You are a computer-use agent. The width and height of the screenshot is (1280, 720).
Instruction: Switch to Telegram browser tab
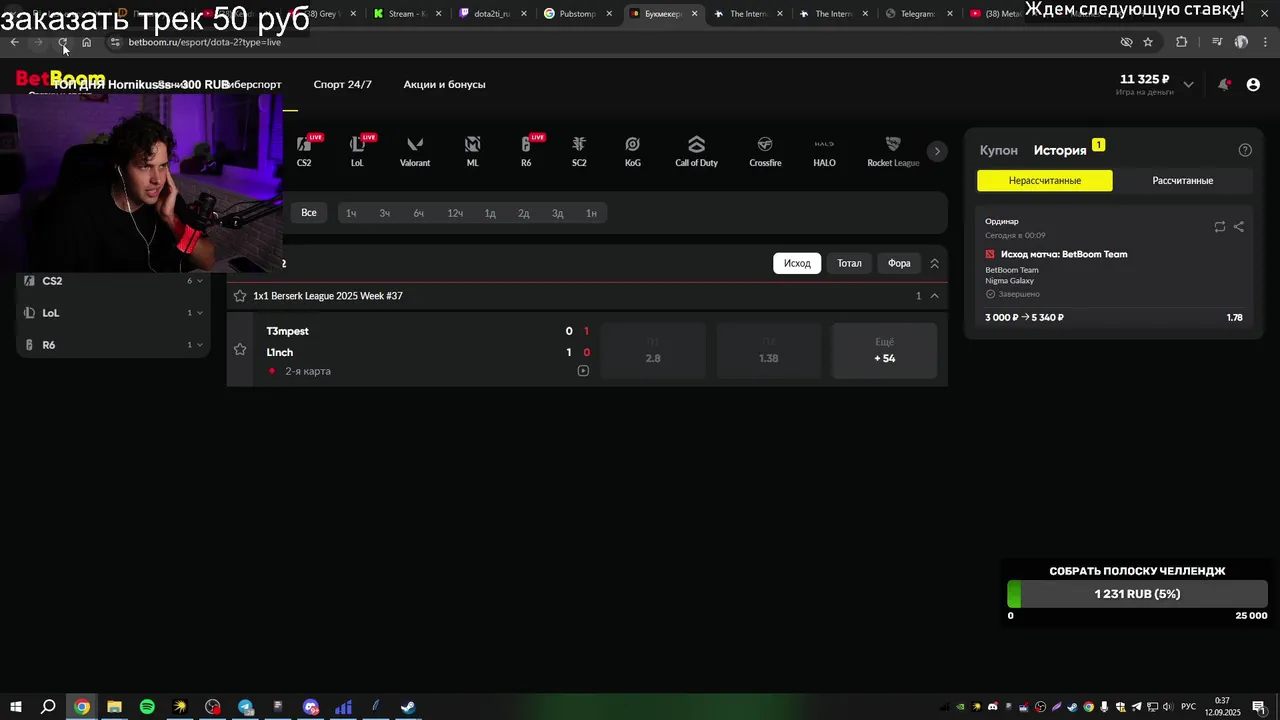click(x=917, y=14)
